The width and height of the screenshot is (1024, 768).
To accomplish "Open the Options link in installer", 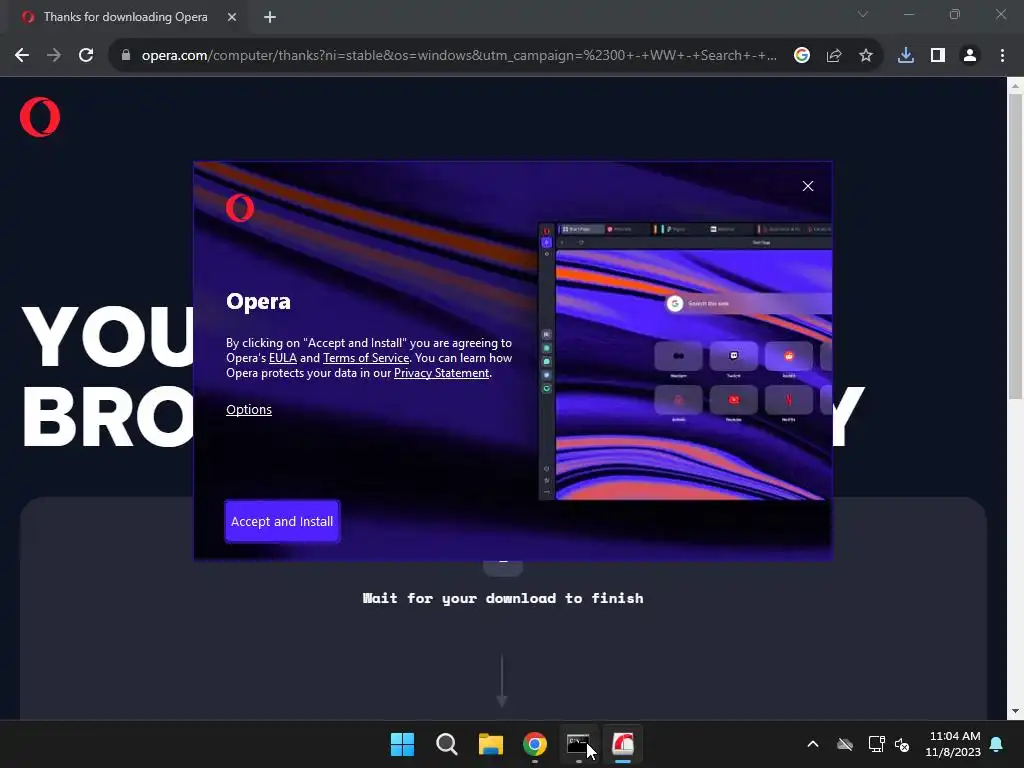I will point(249,409).
